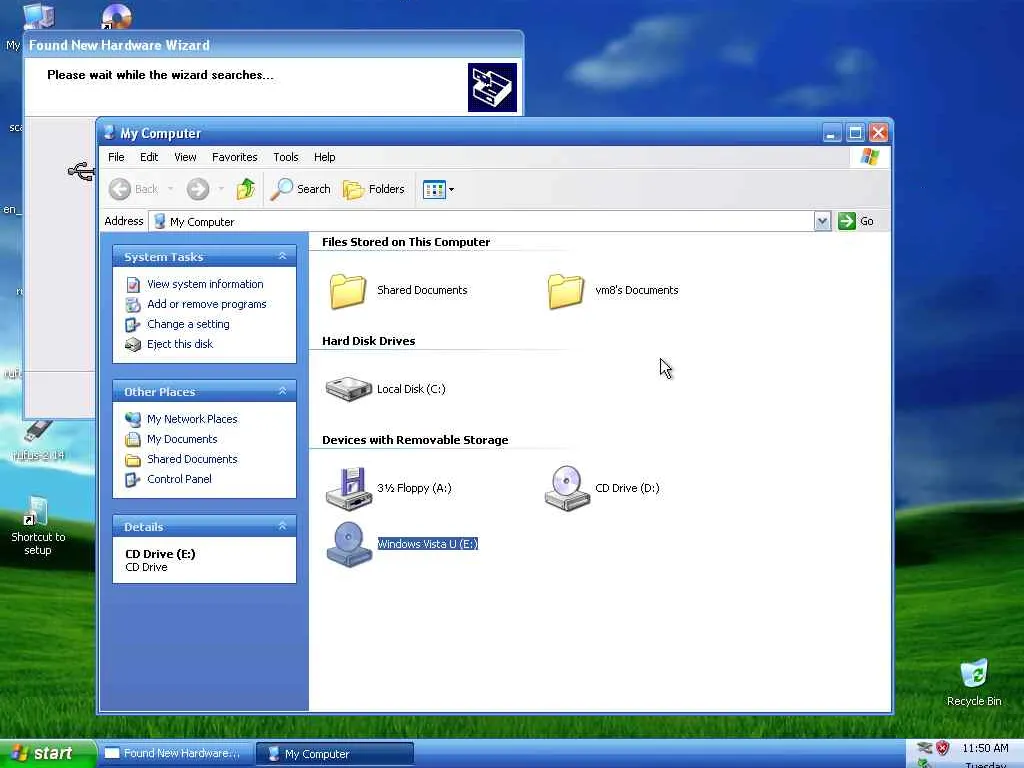Open the Edit menu
The image size is (1024, 768).
(149, 157)
